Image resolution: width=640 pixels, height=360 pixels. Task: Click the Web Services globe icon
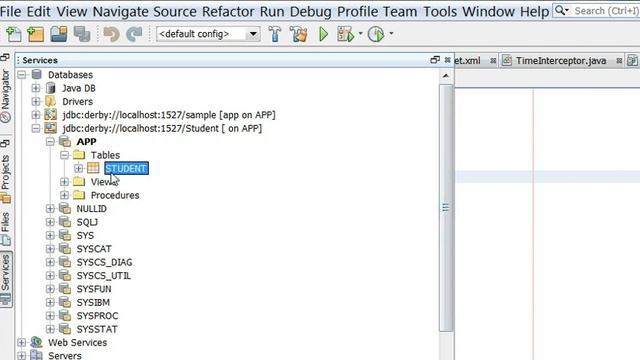(x=36, y=342)
